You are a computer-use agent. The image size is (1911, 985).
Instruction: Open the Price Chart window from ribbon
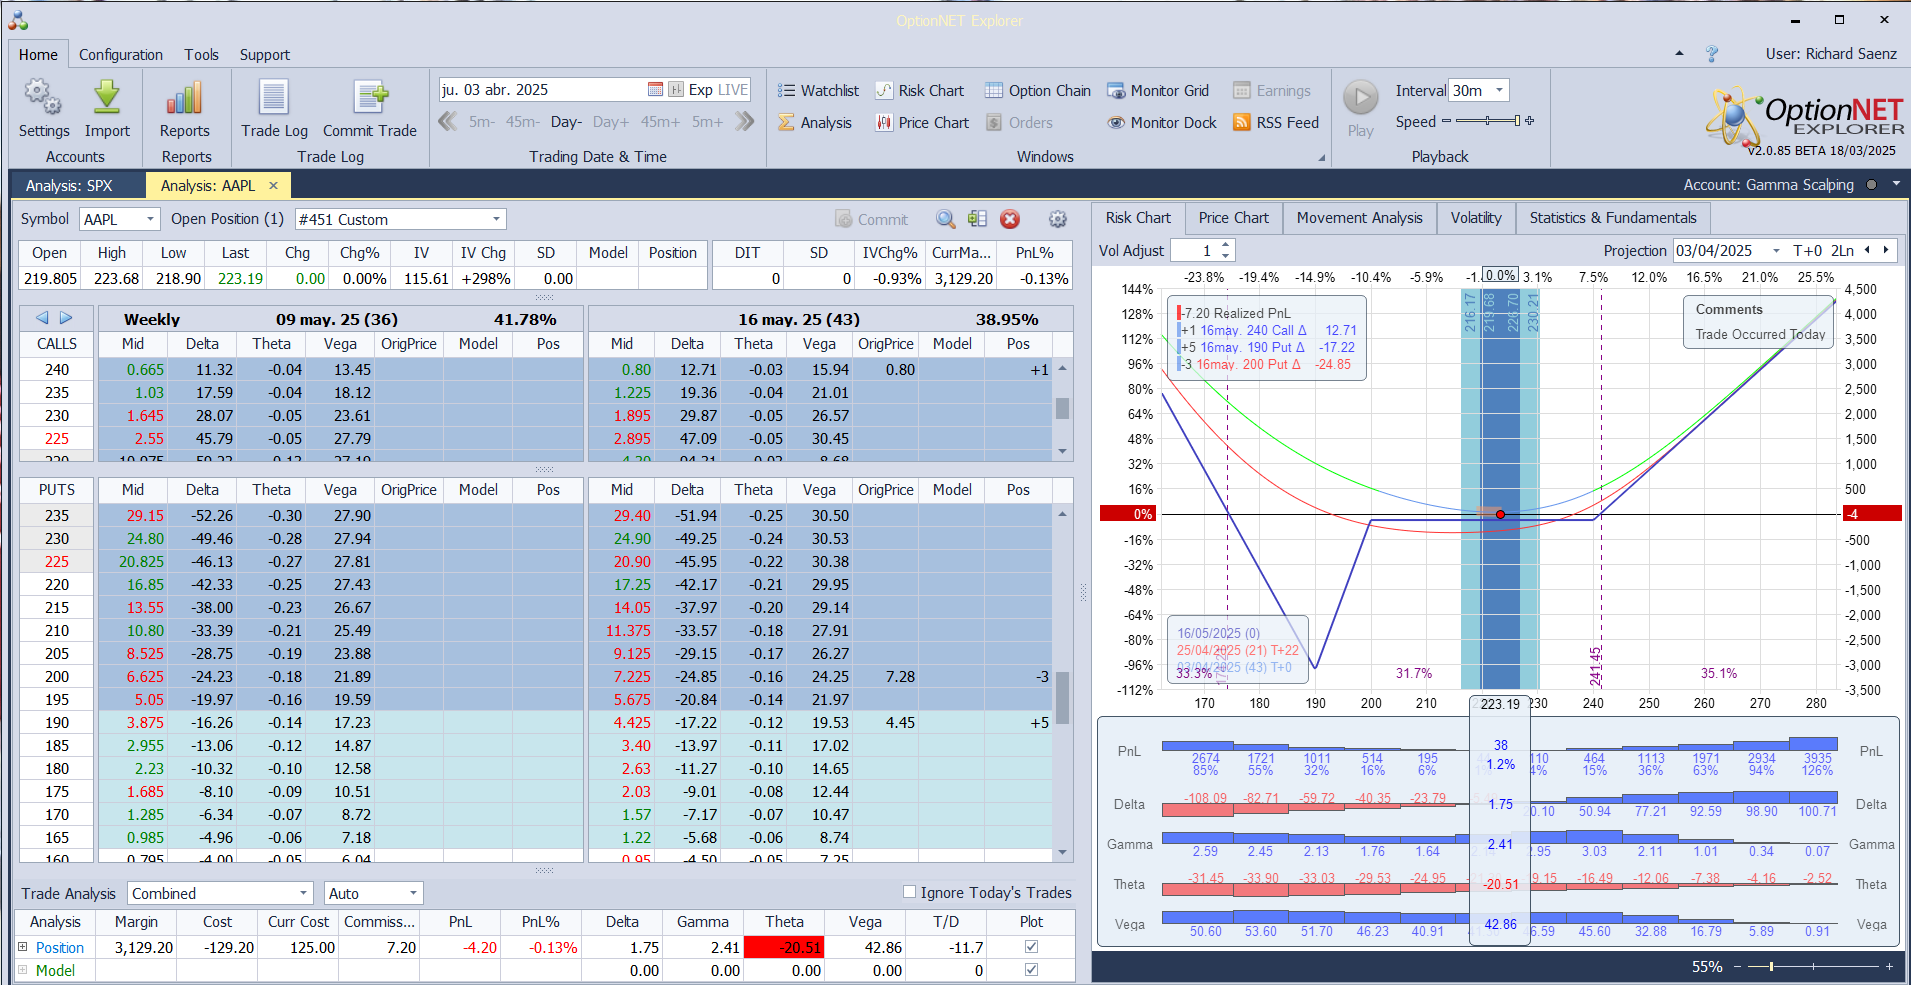click(922, 123)
